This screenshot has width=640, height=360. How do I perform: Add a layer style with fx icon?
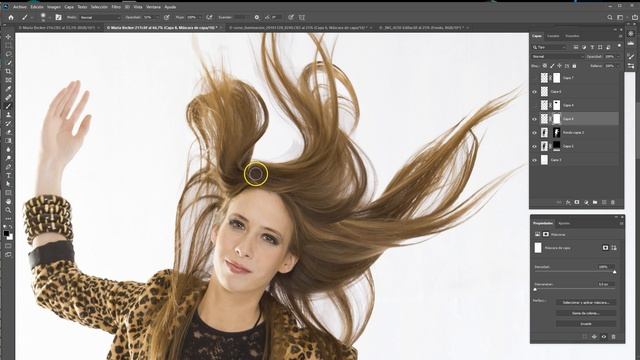[568, 202]
